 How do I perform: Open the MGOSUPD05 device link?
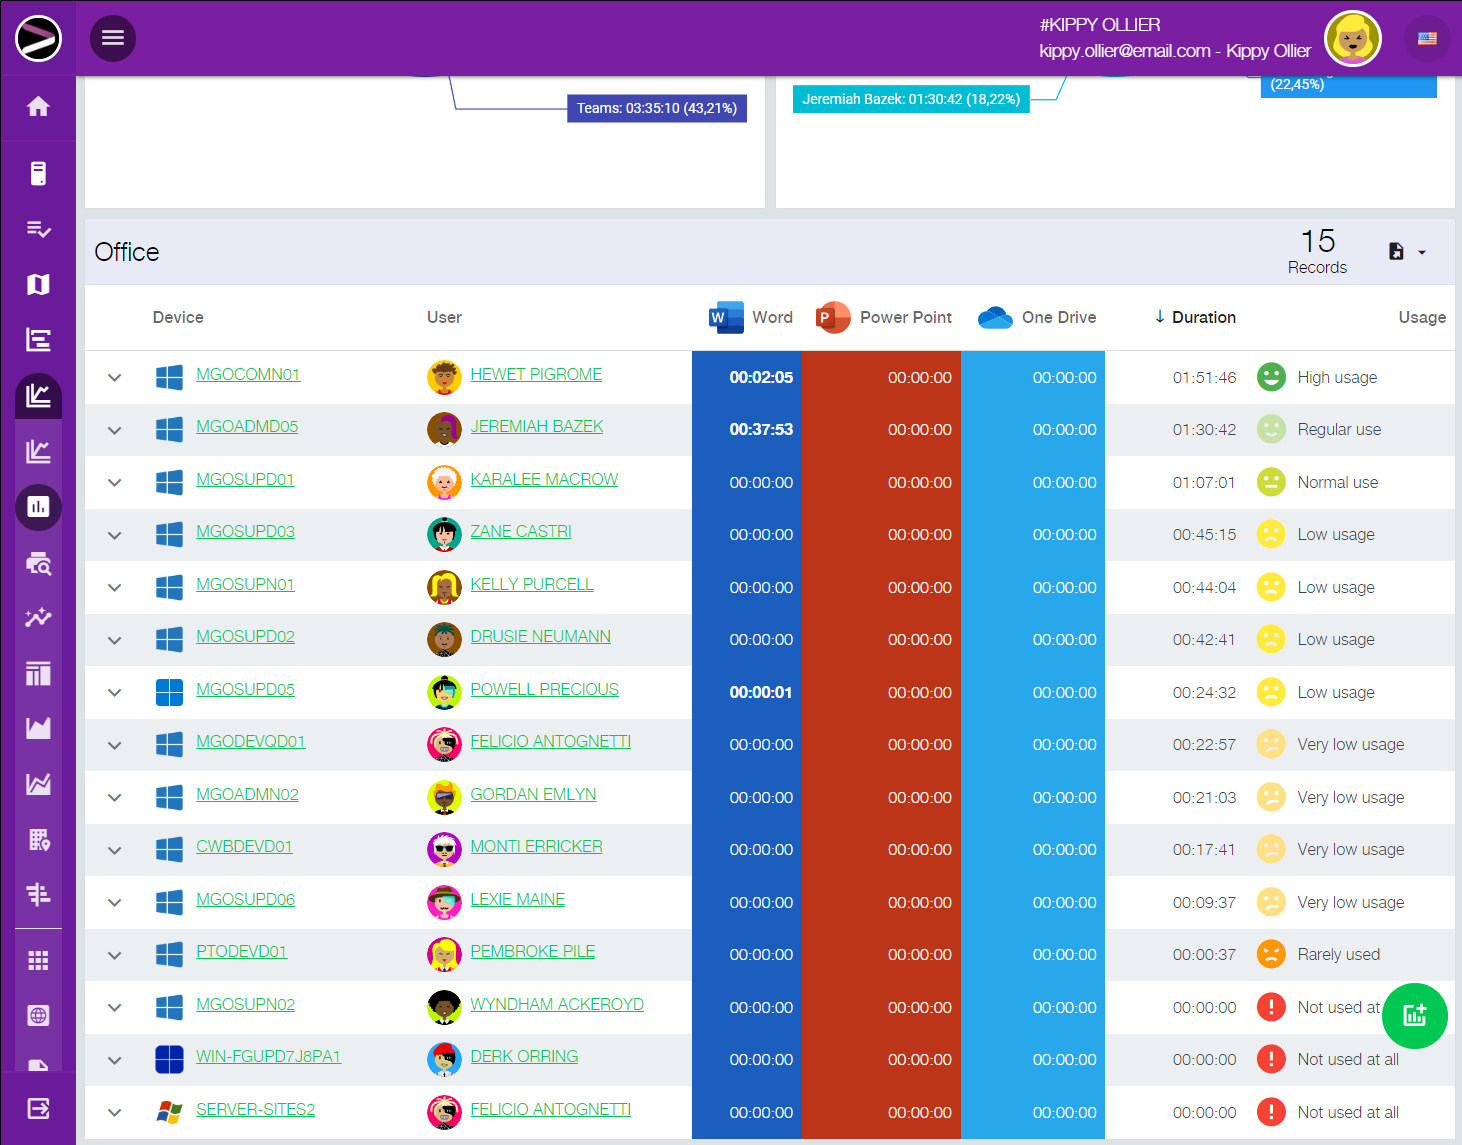pos(245,689)
